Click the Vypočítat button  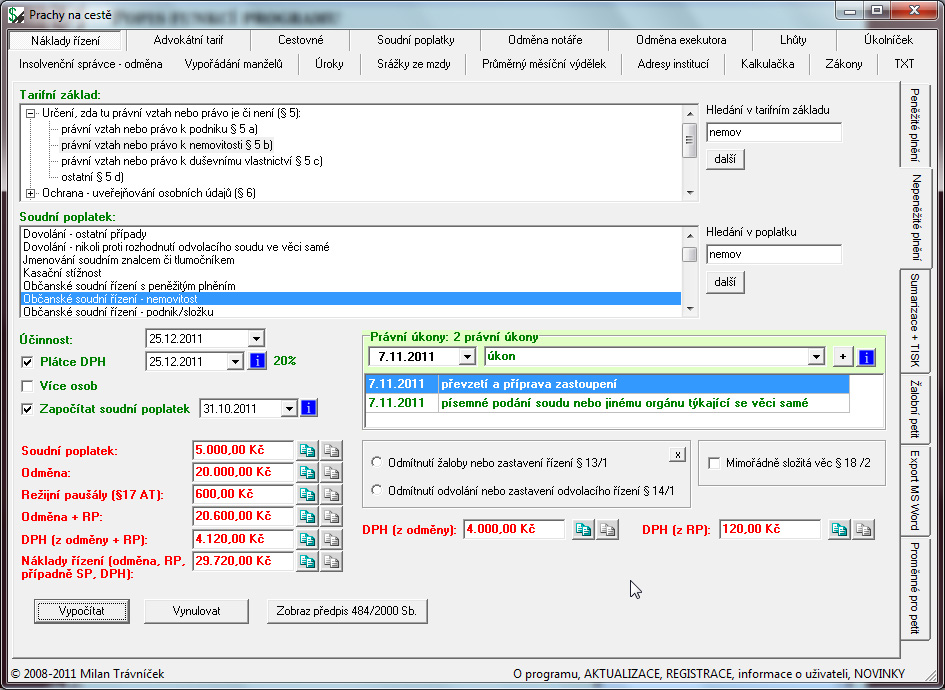click(82, 610)
